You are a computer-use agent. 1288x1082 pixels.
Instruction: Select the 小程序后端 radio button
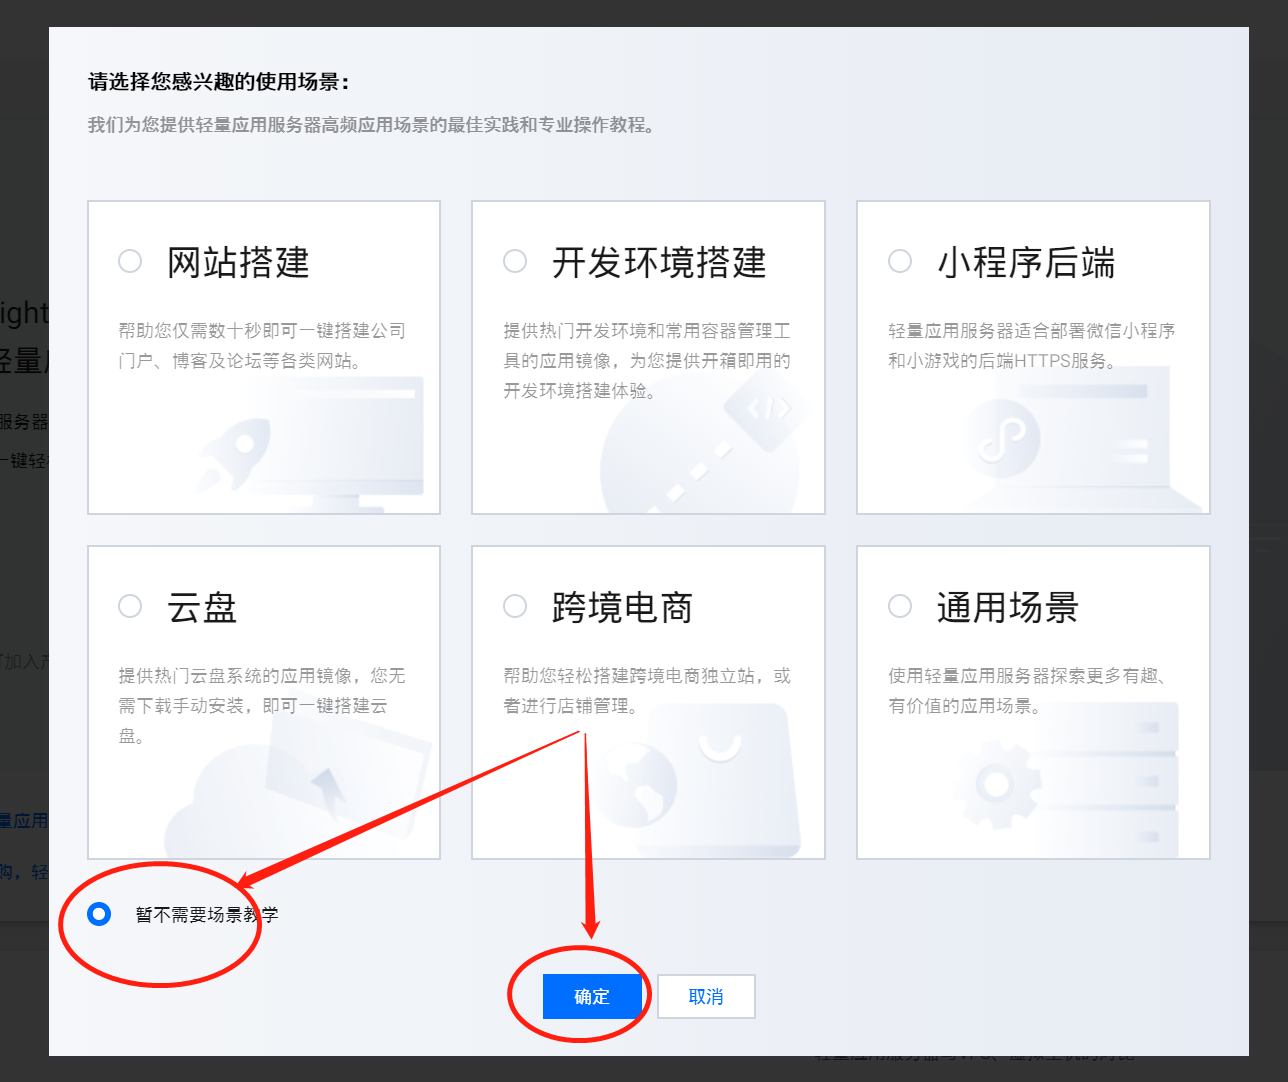(x=900, y=260)
